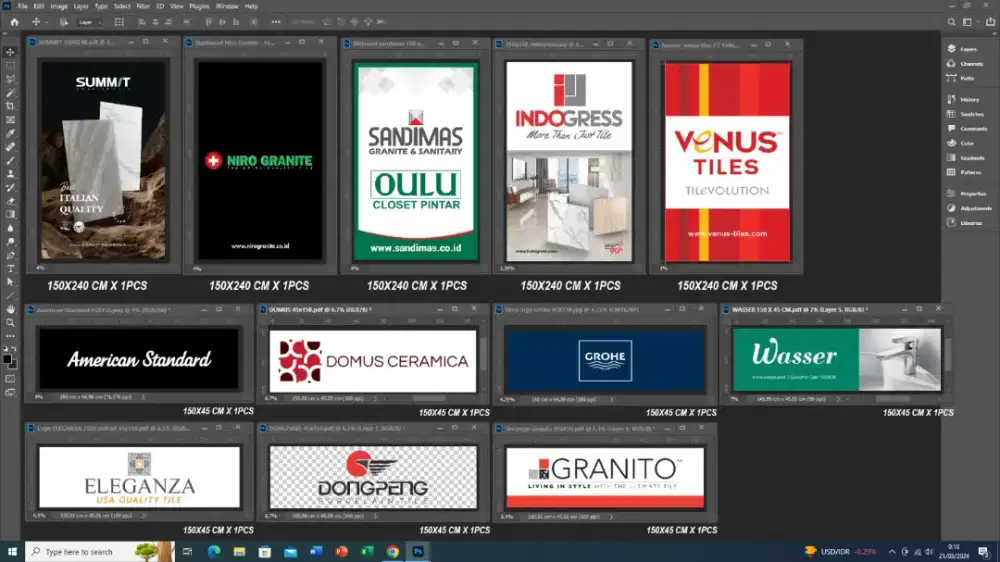This screenshot has width=1000, height=562.
Task: Click the Search icon at top right
Action: (952, 22)
